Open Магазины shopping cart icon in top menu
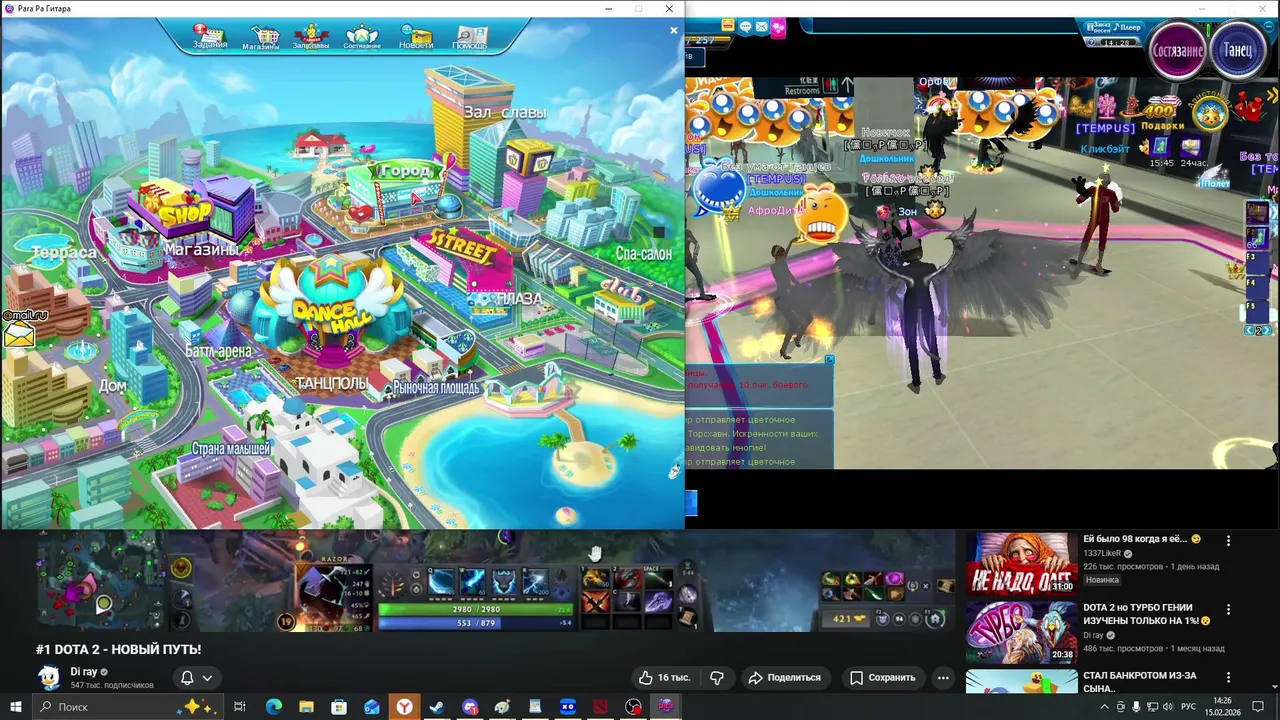Viewport: 1280px width, 720px height. 260,38
